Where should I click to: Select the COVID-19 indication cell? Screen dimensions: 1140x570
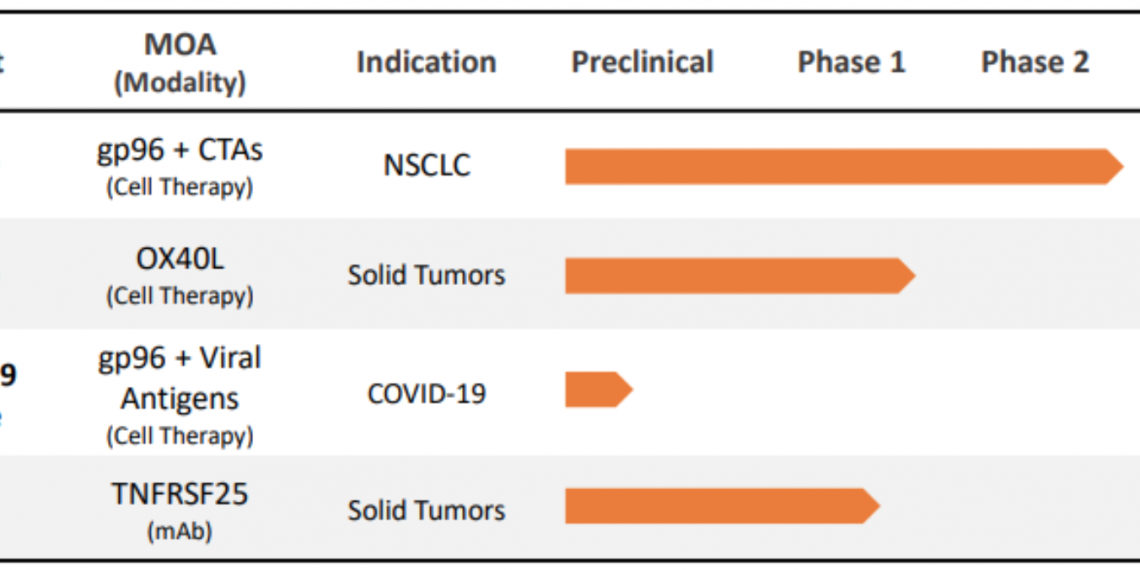click(426, 393)
